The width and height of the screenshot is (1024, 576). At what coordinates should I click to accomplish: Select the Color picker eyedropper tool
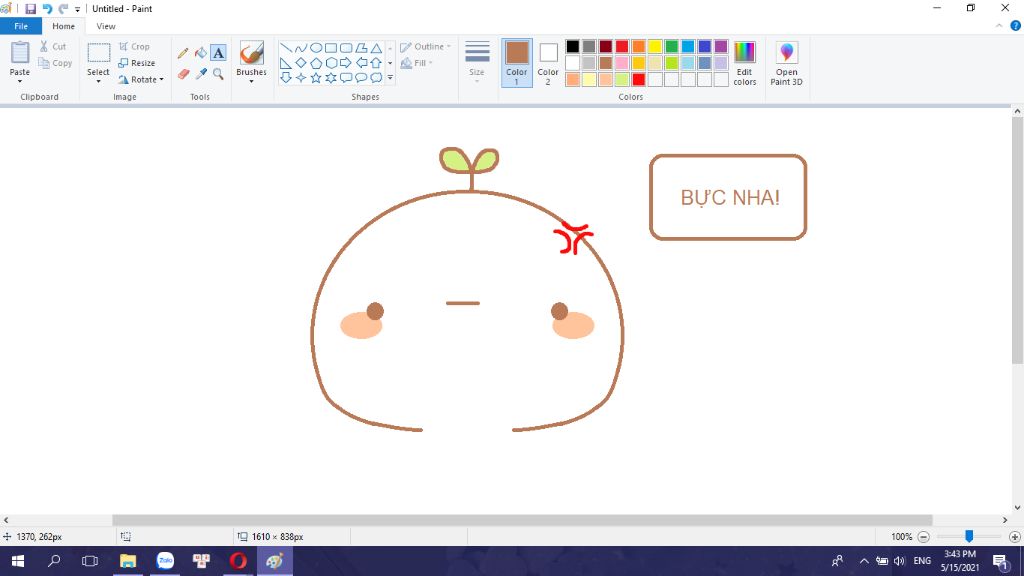pyautogui.click(x=200, y=74)
